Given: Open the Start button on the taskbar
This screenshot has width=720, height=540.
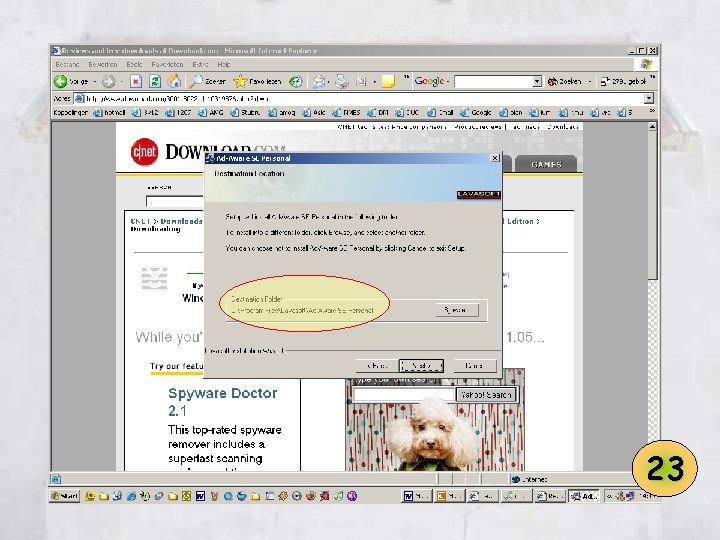Looking at the screenshot, I should [x=65, y=496].
